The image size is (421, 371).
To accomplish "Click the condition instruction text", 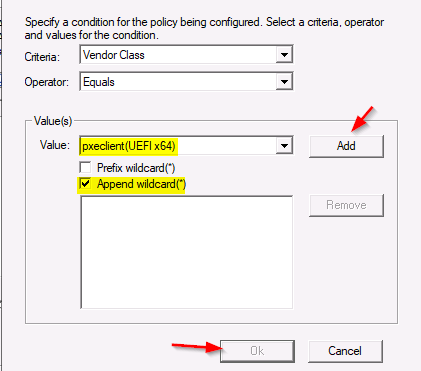I will tap(204, 29).
